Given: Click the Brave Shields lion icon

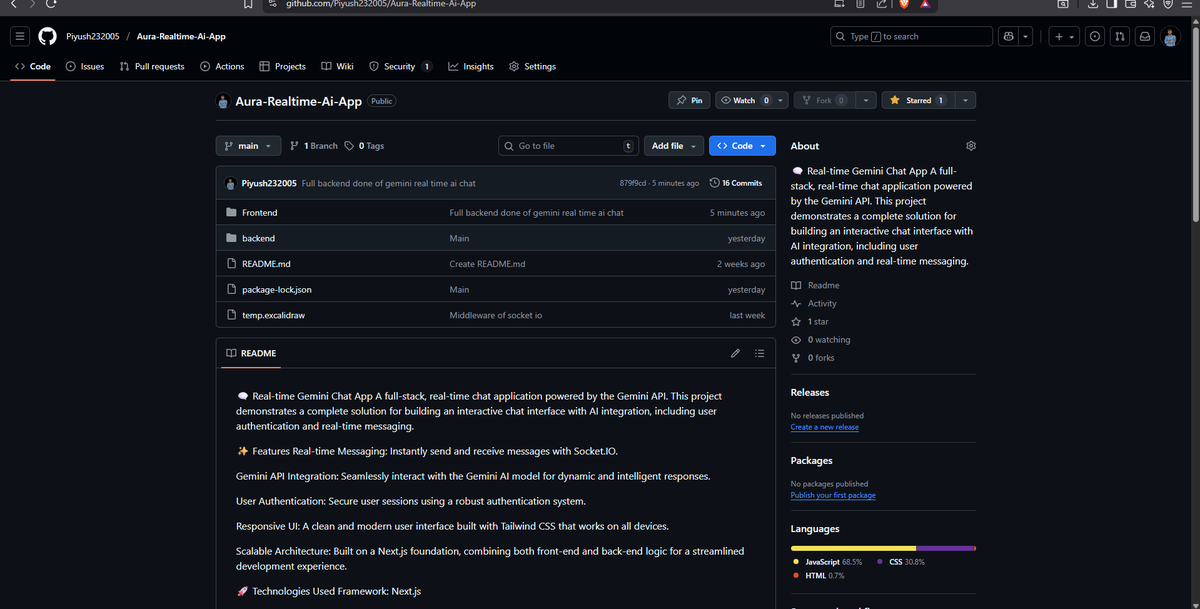Looking at the screenshot, I should pyautogui.click(x=904, y=5).
